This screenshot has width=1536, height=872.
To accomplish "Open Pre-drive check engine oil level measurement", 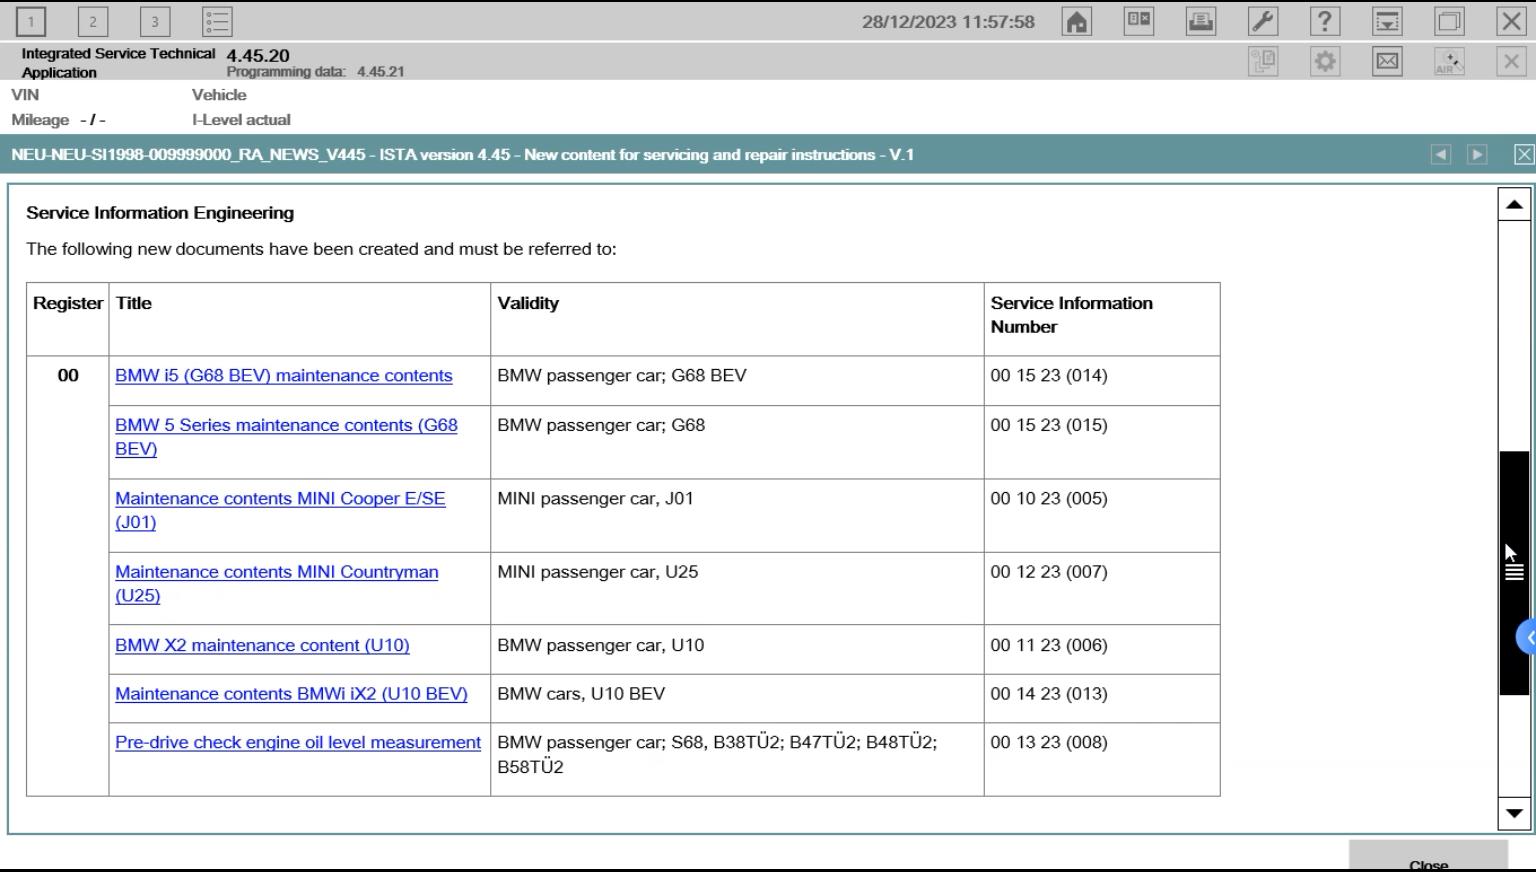I will [x=298, y=743].
